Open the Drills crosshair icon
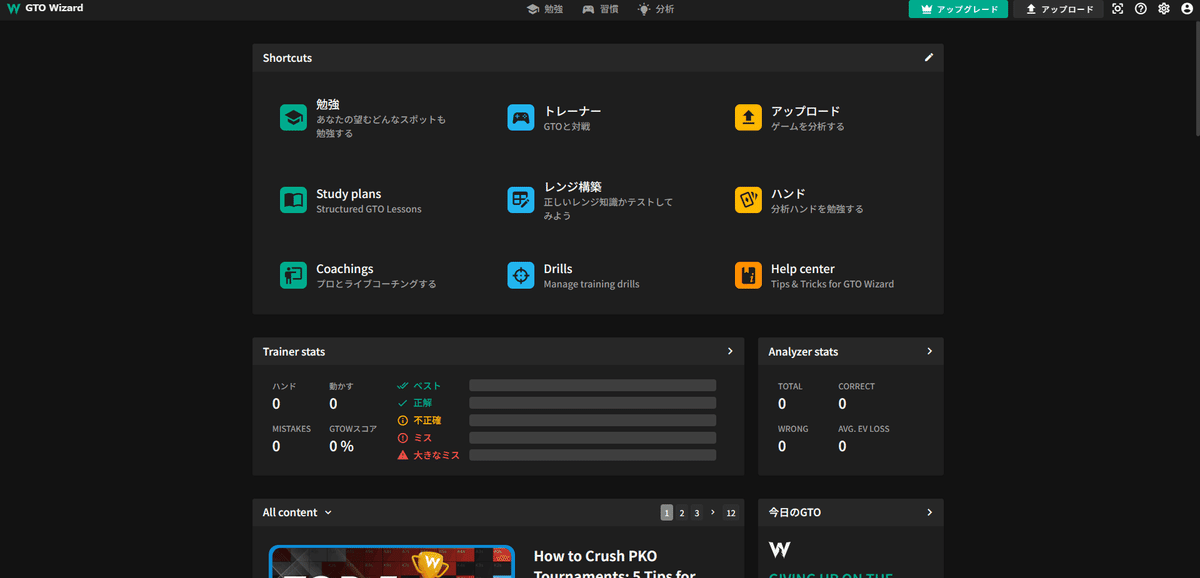The width and height of the screenshot is (1200, 578). (520, 275)
